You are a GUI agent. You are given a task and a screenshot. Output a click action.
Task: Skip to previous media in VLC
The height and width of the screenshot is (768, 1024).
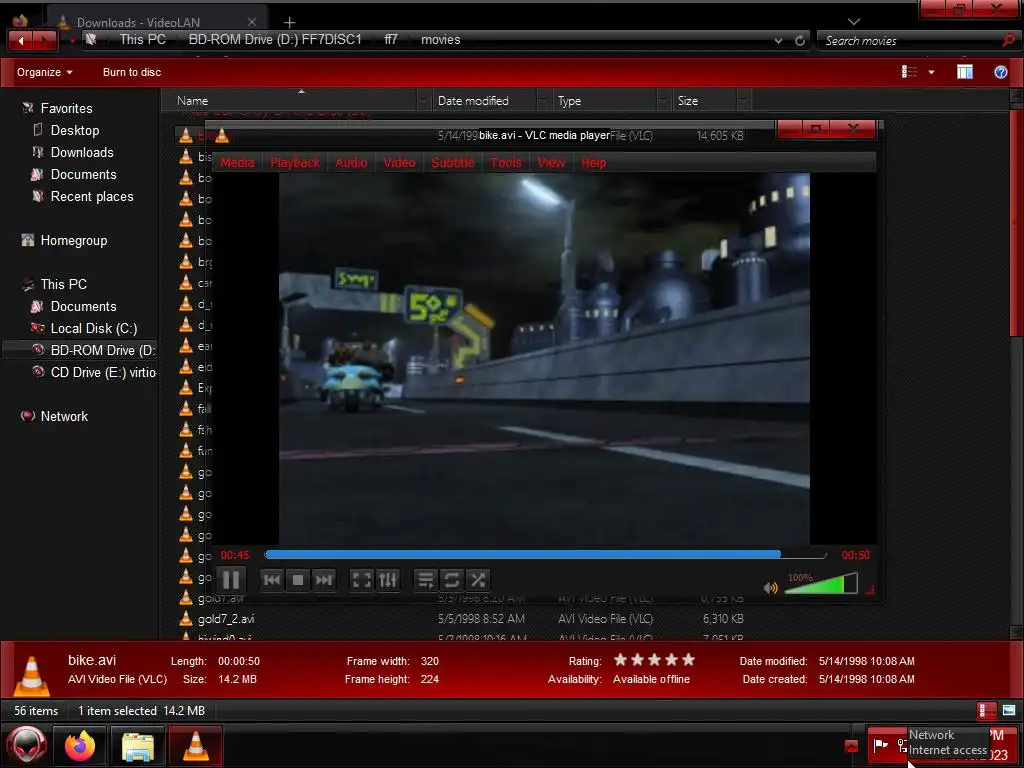pyautogui.click(x=272, y=580)
